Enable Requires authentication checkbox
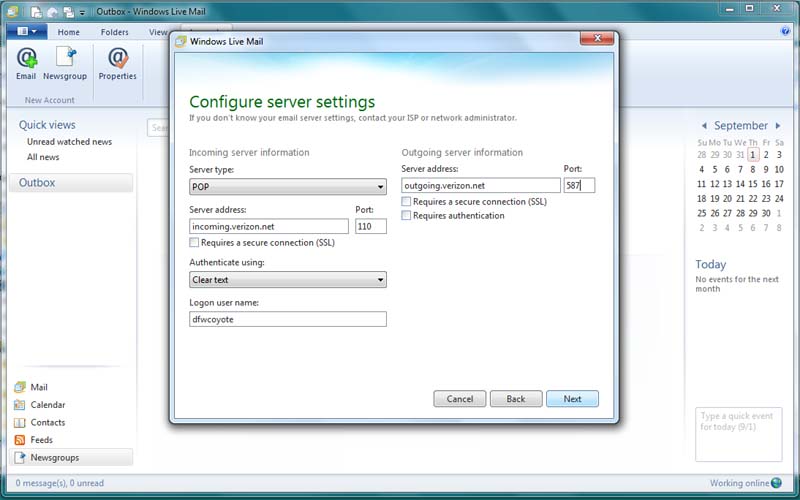Screen dimensions: 800x500 coord(406,215)
